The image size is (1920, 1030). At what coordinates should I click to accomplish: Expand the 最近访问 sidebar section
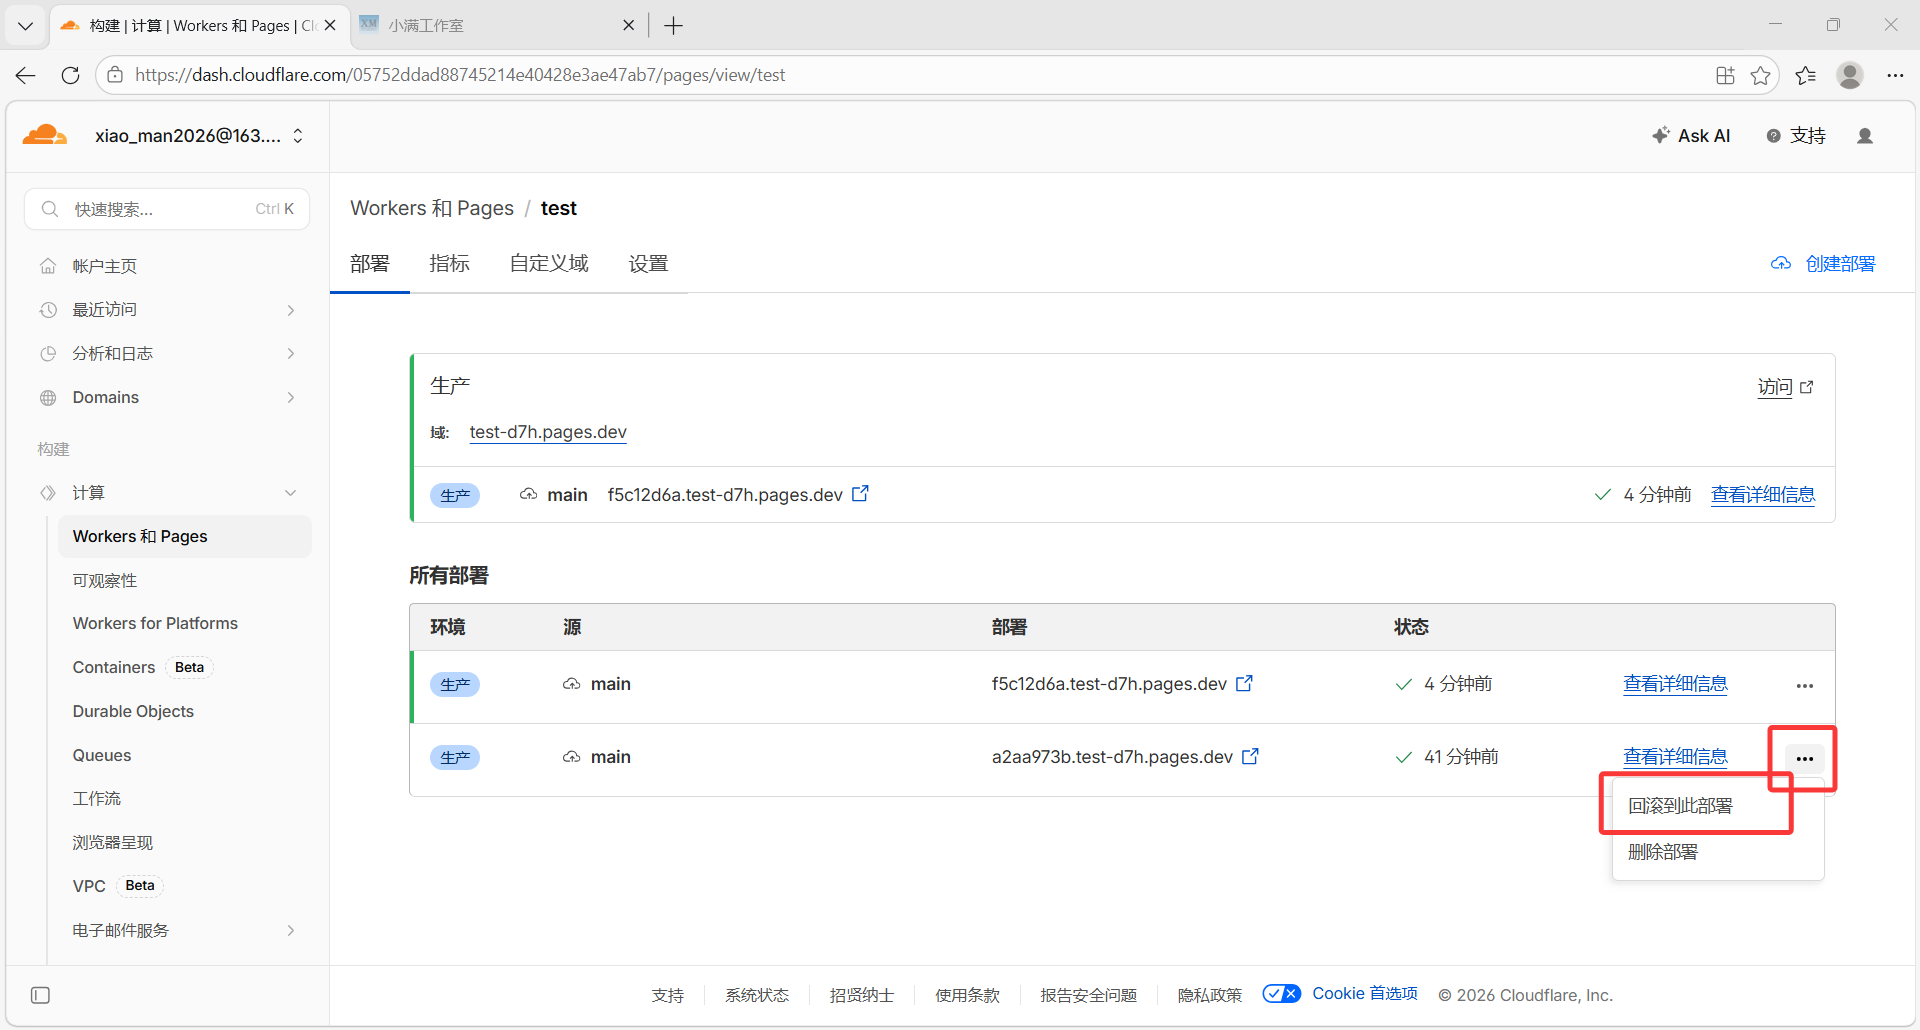pos(290,310)
